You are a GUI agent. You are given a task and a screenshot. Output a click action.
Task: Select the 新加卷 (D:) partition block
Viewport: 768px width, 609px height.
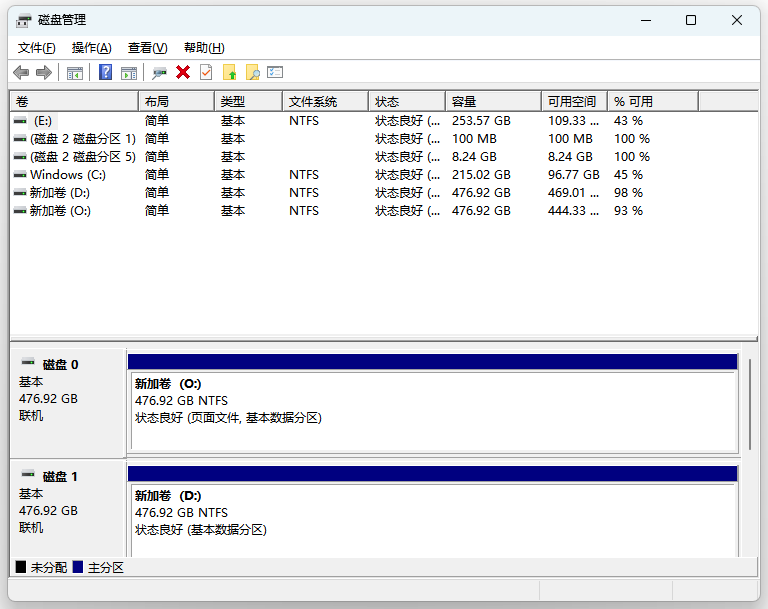pos(433,520)
